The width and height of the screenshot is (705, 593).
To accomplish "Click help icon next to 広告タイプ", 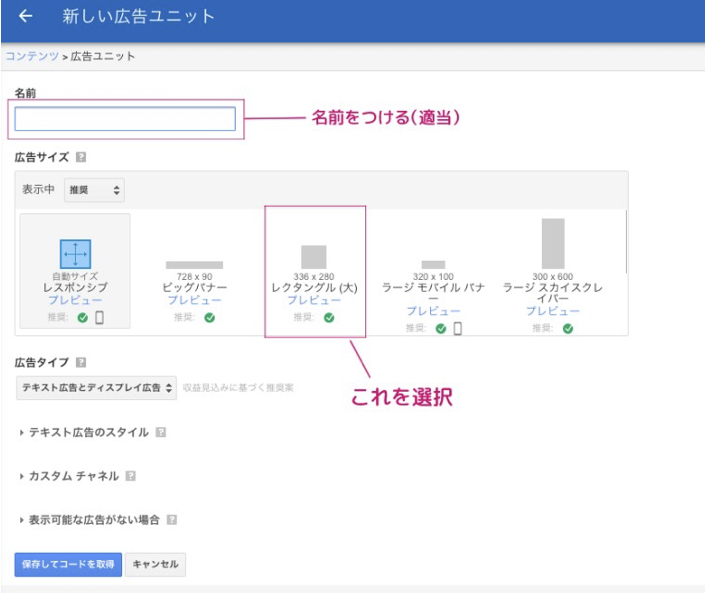I will tap(81, 363).
